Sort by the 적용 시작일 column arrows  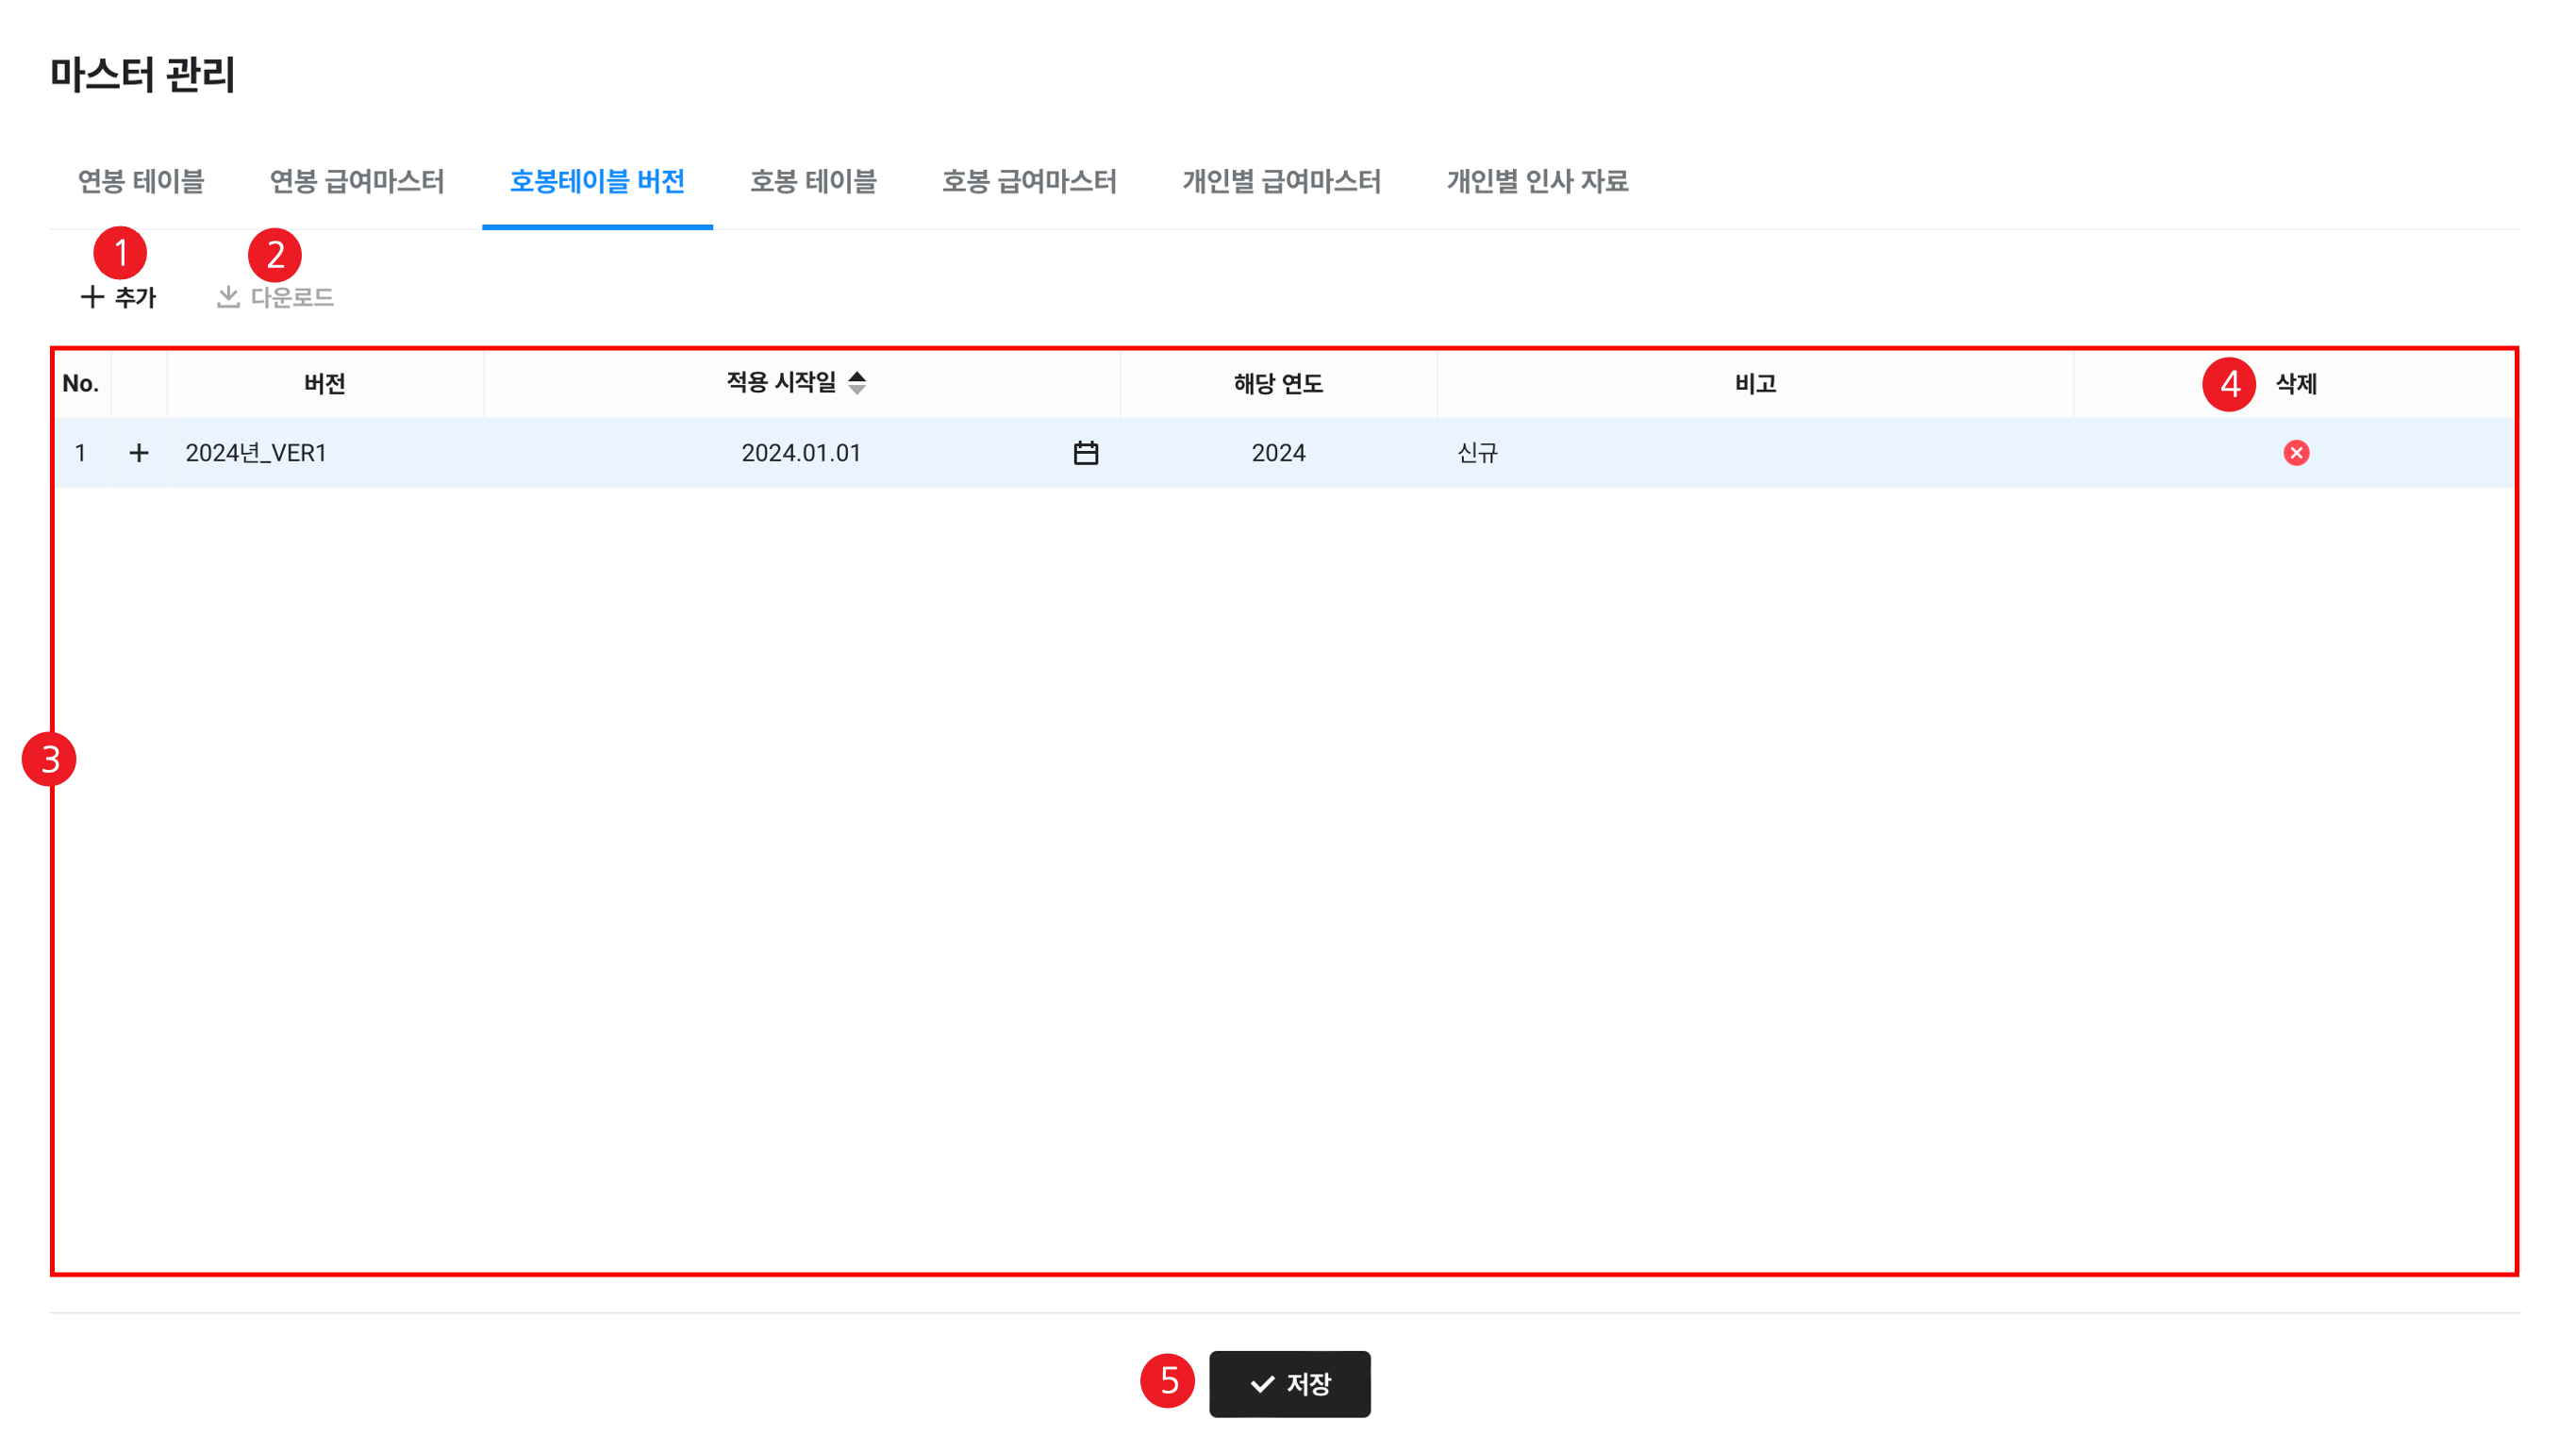click(x=857, y=382)
